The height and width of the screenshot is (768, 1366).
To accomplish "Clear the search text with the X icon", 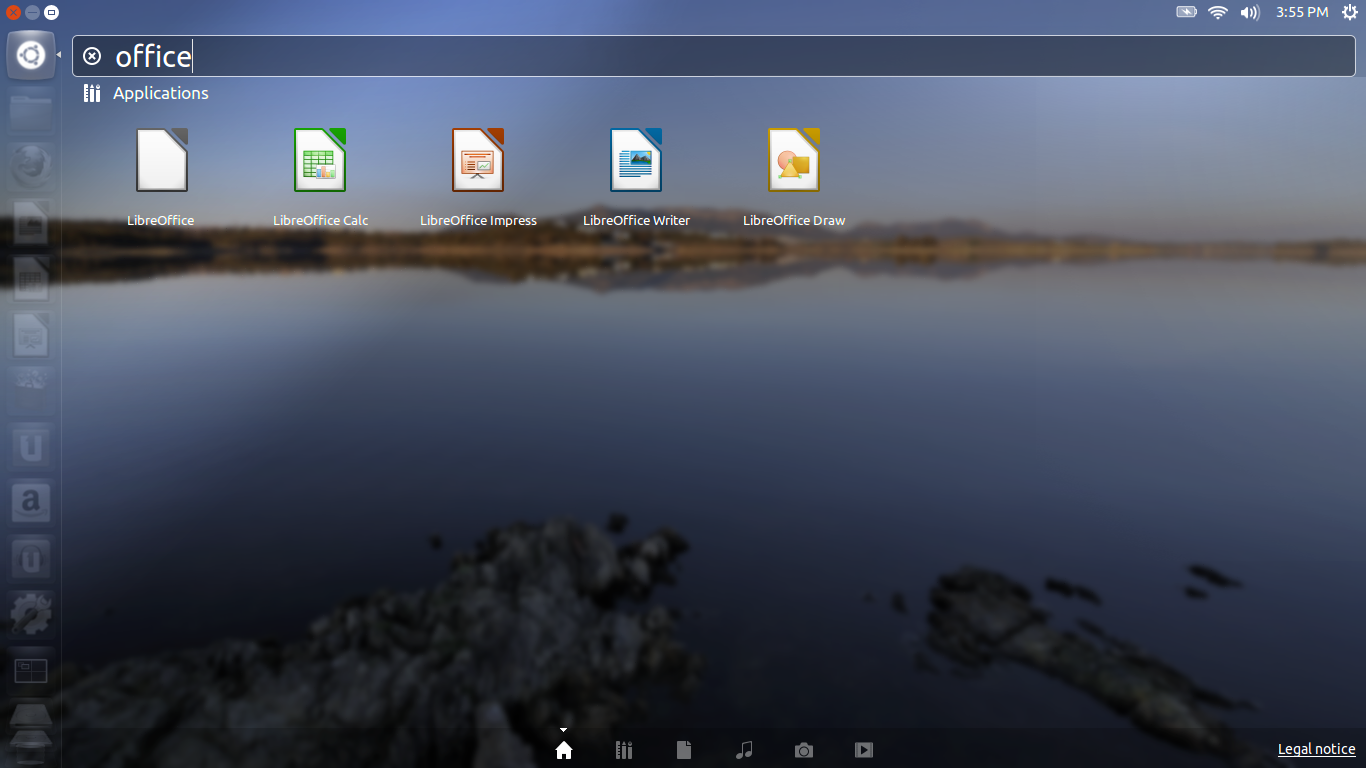I will pos(92,56).
